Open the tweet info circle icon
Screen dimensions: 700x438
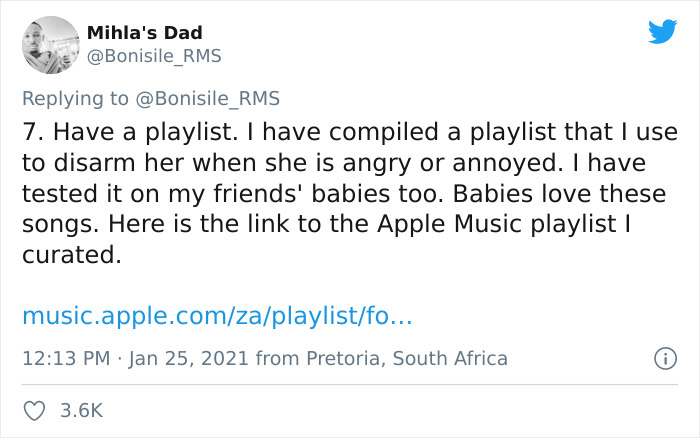pyautogui.click(x=662, y=358)
